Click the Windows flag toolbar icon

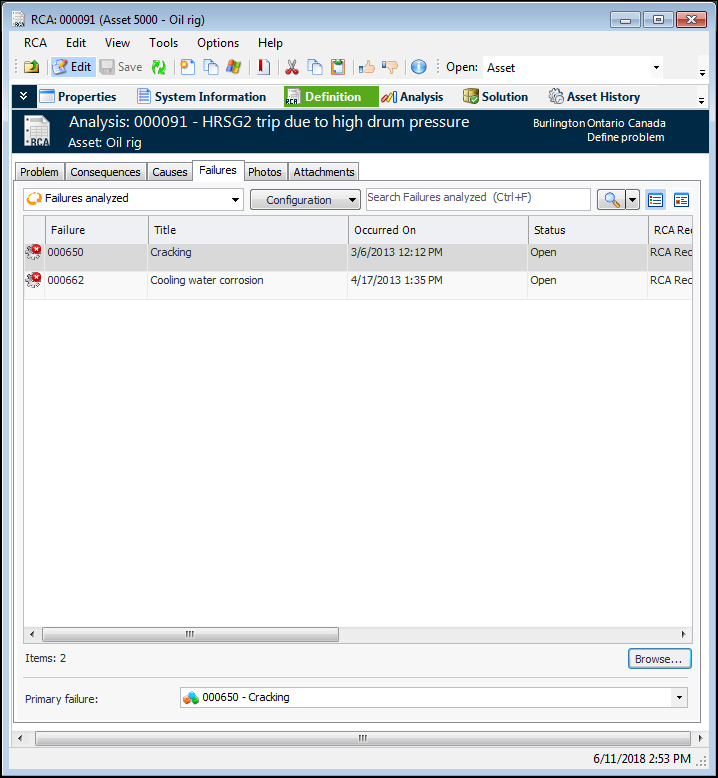233,67
